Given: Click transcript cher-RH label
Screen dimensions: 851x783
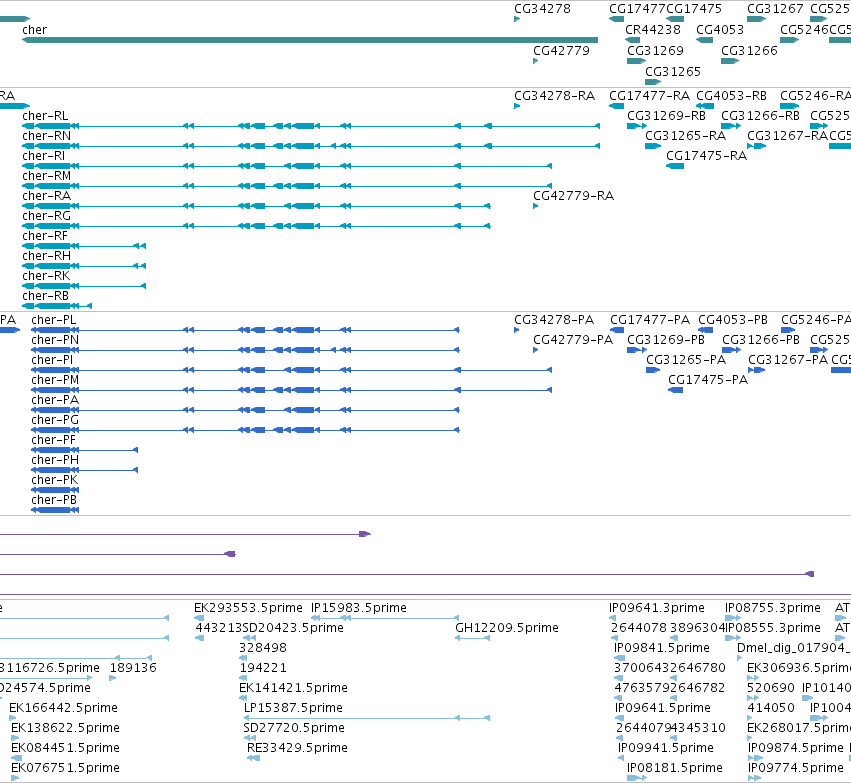Looking at the screenshot, I should (x=46, y=256).
